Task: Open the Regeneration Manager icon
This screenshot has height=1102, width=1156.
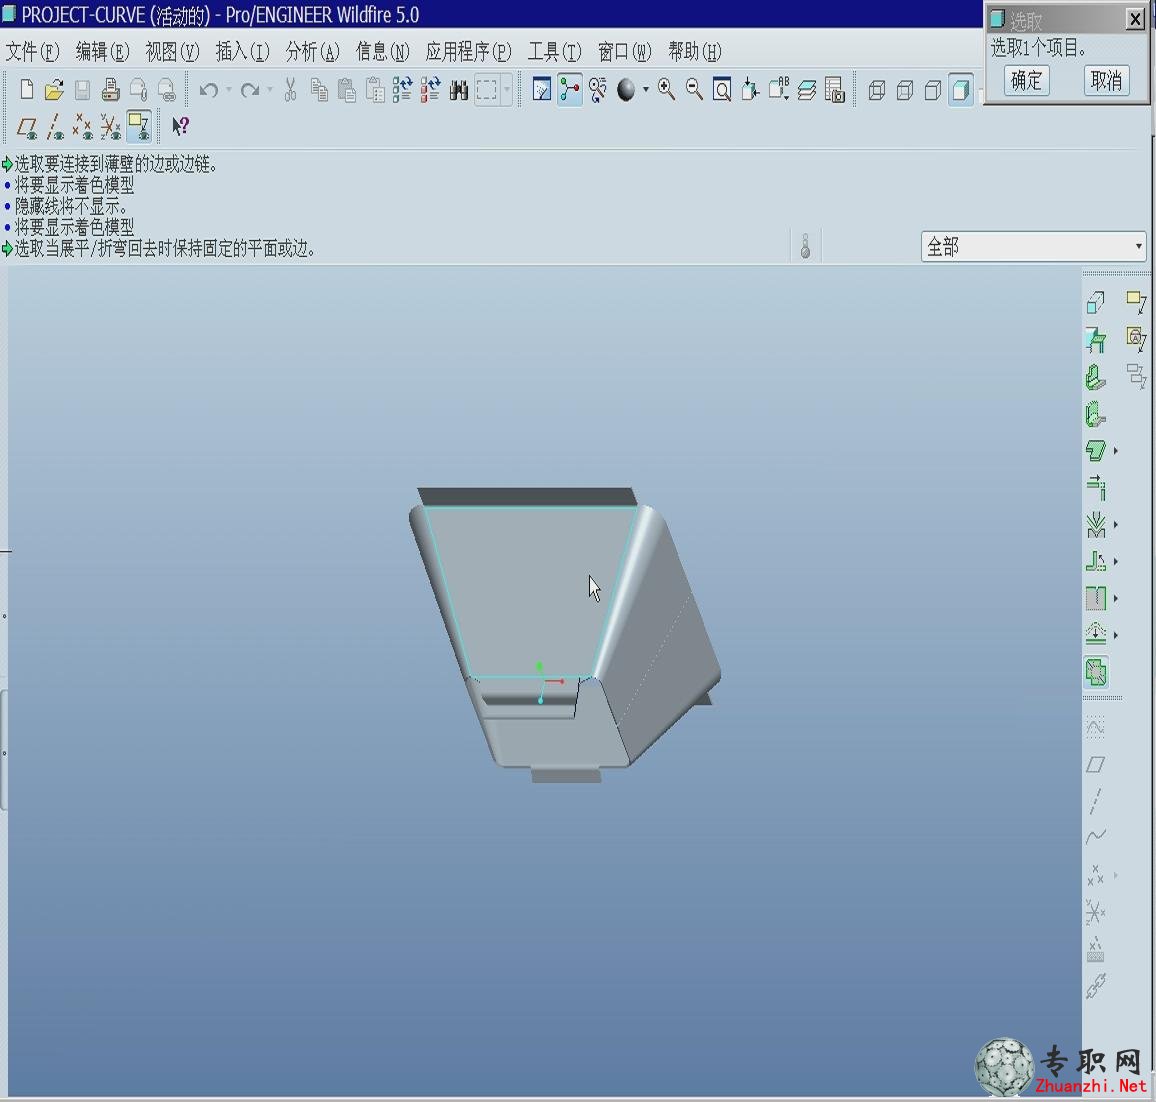Action: [x=431, y=90]
